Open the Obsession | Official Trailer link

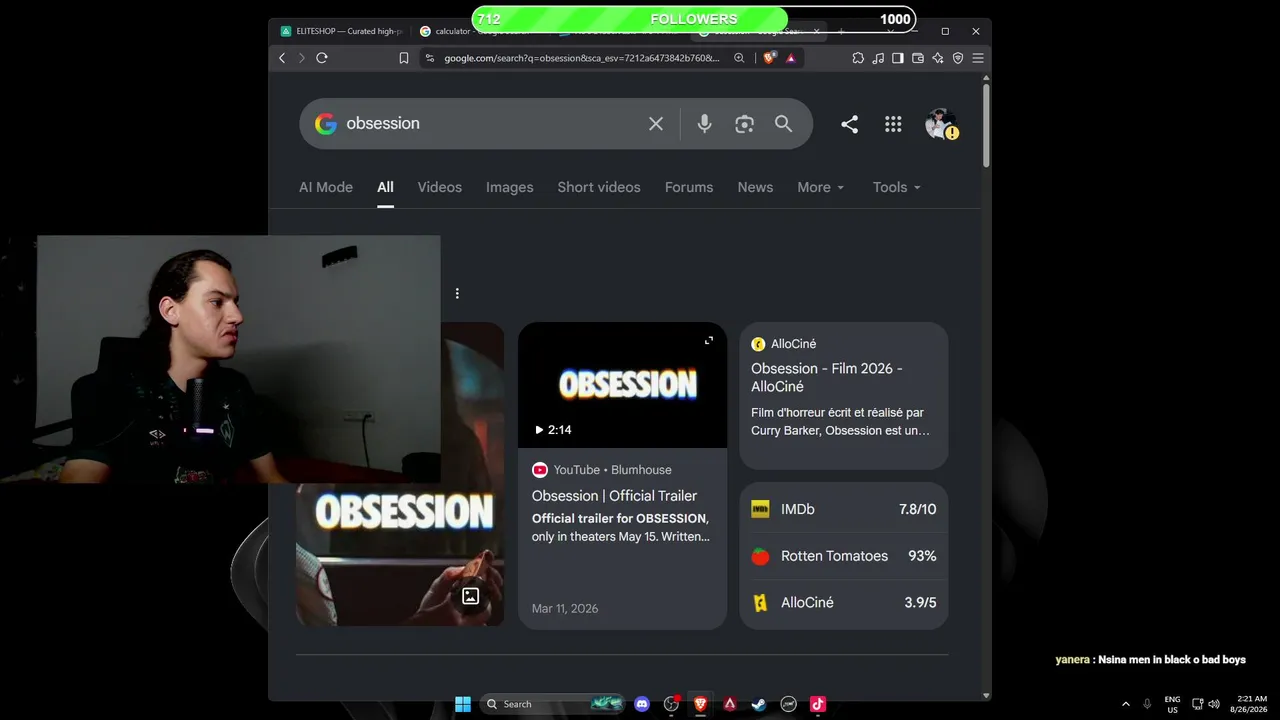[x=614, y=496]
